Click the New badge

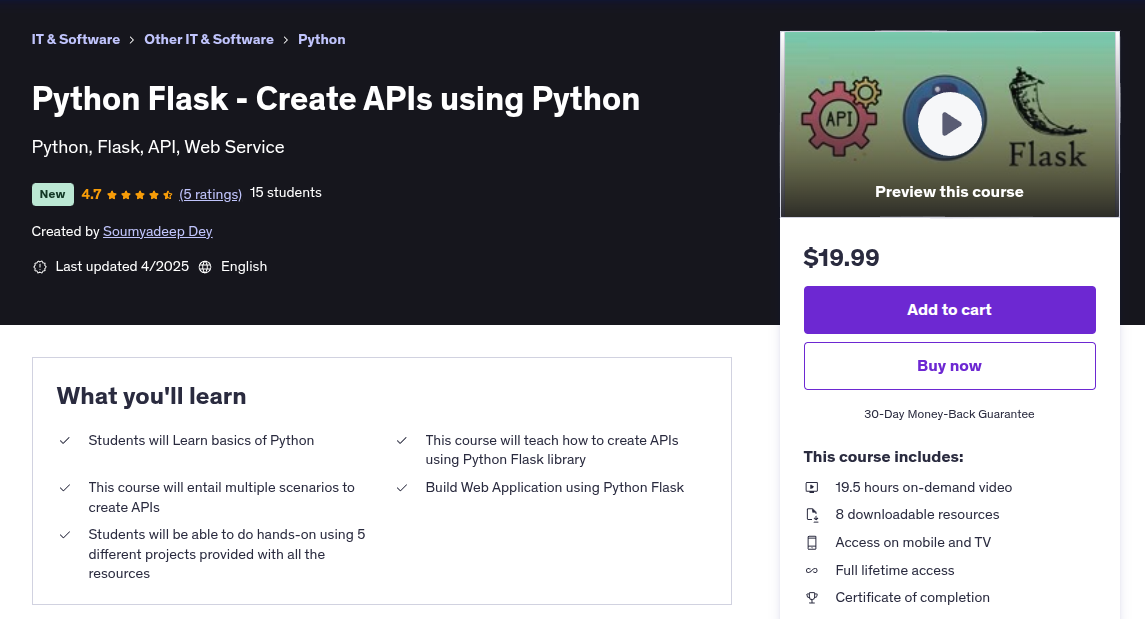tap(53, 194)
